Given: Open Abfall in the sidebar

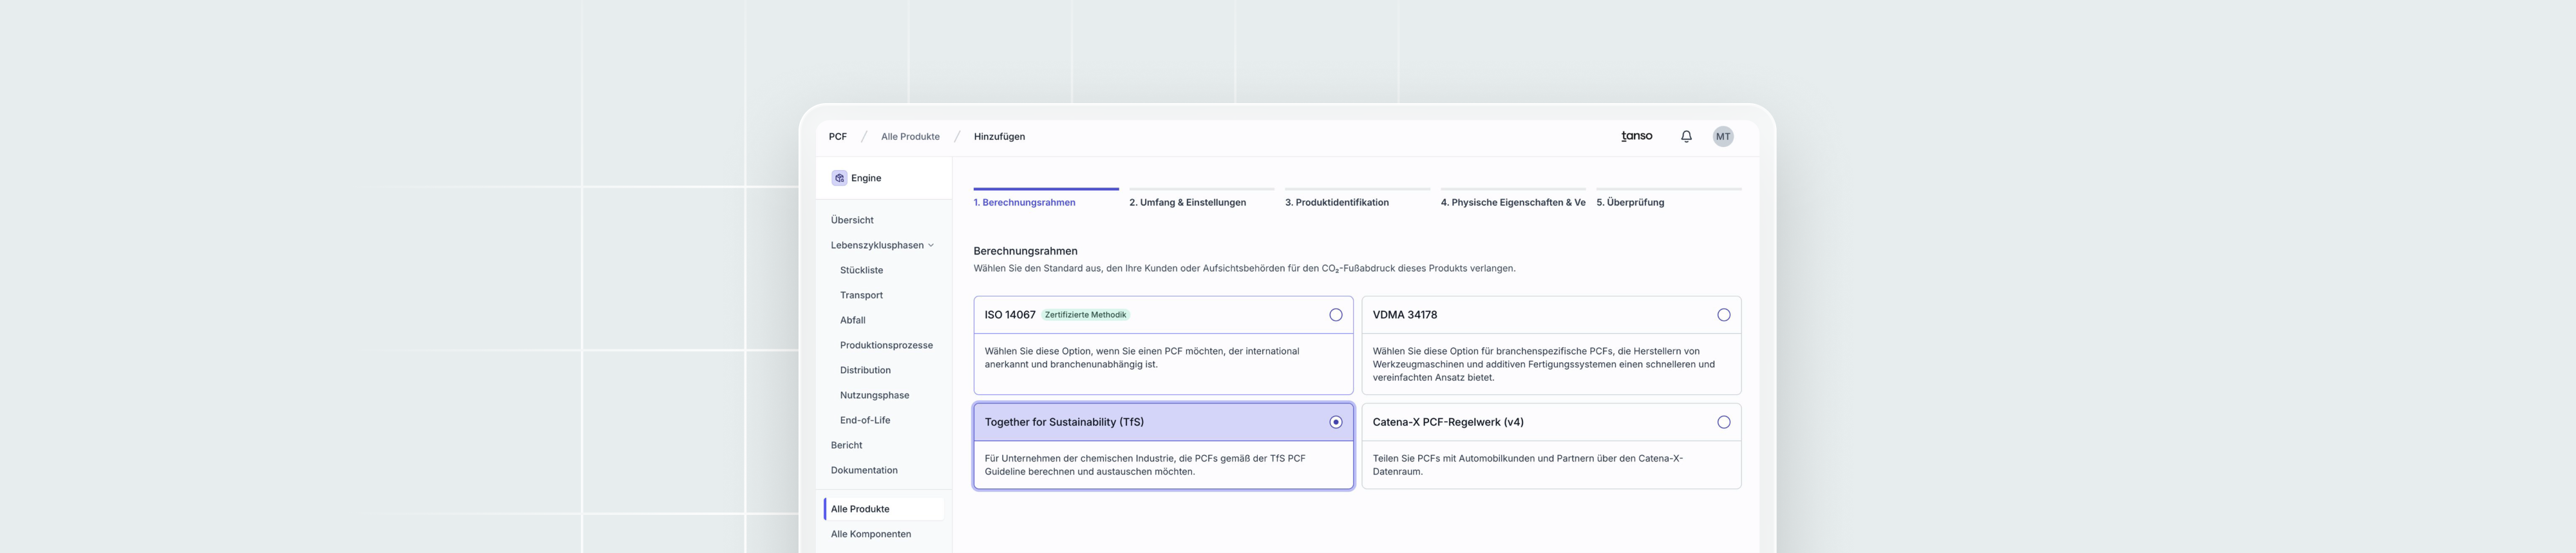Looking at the screenshot, I should pyautogui.click(x=852, y=320).
